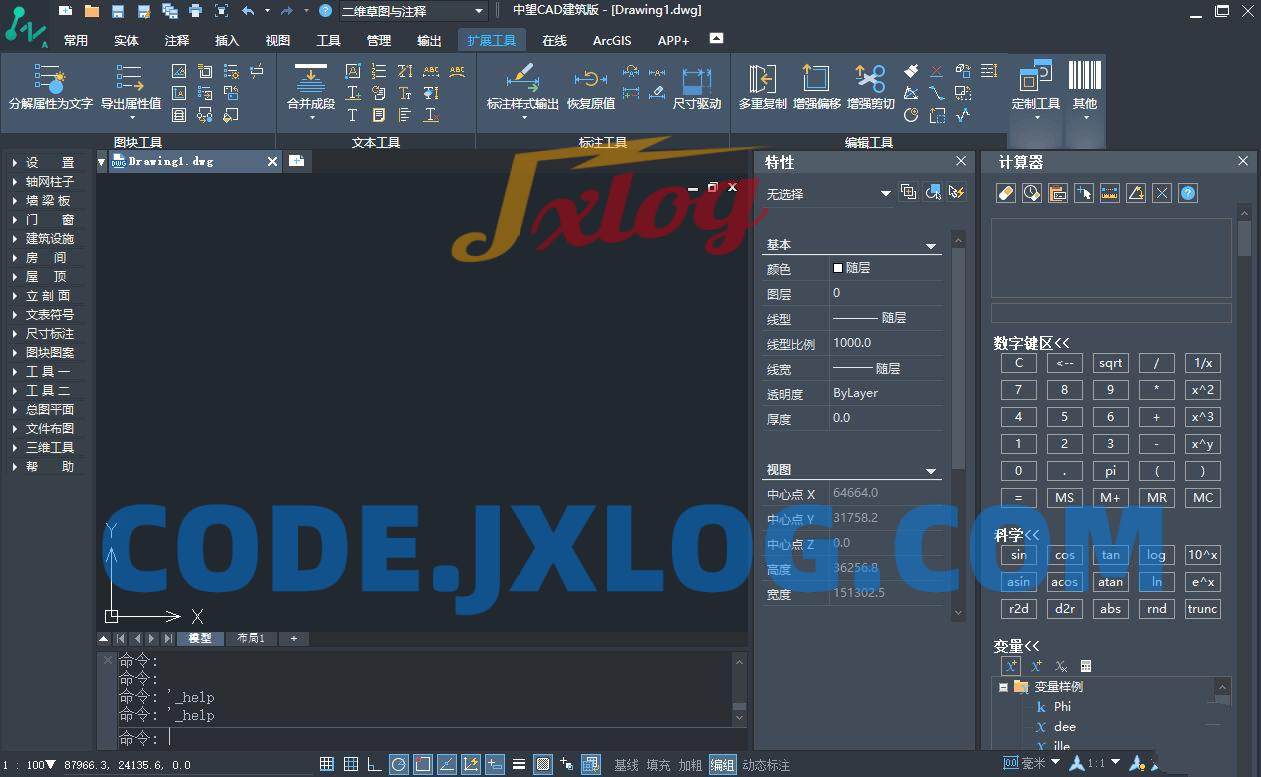This screenshot has height=777, width=1261.
Task: Click the 尺寸驱动 icon
Action: pyautogui.click(x=696, y=79)
